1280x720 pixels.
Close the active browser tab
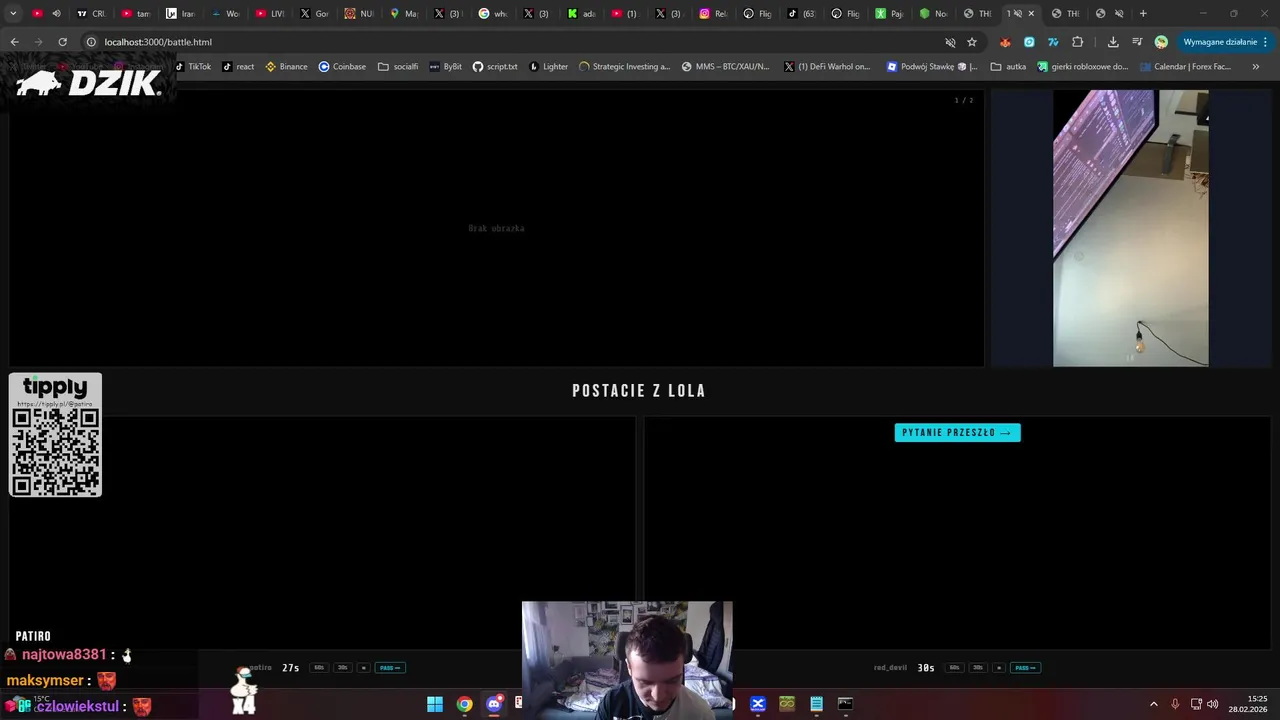pos(1031,14)
